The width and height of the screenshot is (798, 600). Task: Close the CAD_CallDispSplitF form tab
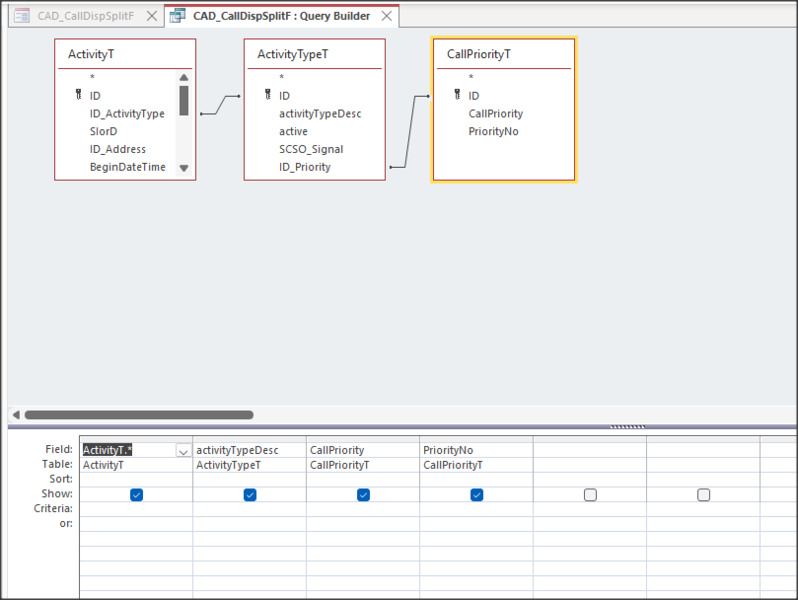(x=152, y=16)
